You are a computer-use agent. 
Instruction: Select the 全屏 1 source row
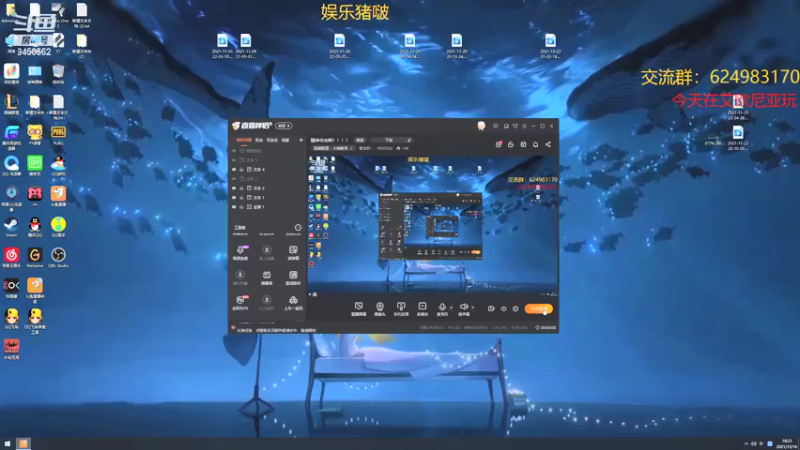(x=267, y=207)
